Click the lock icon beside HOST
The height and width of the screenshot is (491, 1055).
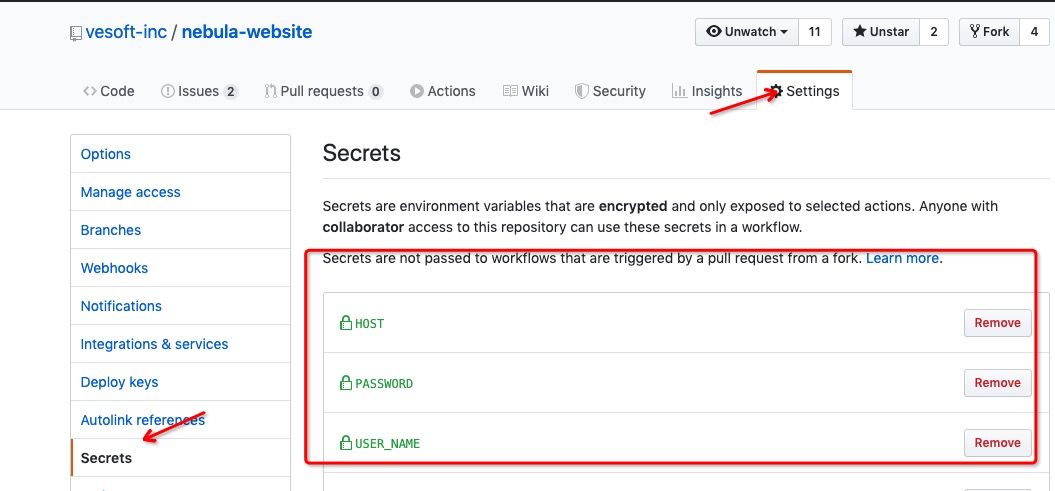click(x=346, y=323)
